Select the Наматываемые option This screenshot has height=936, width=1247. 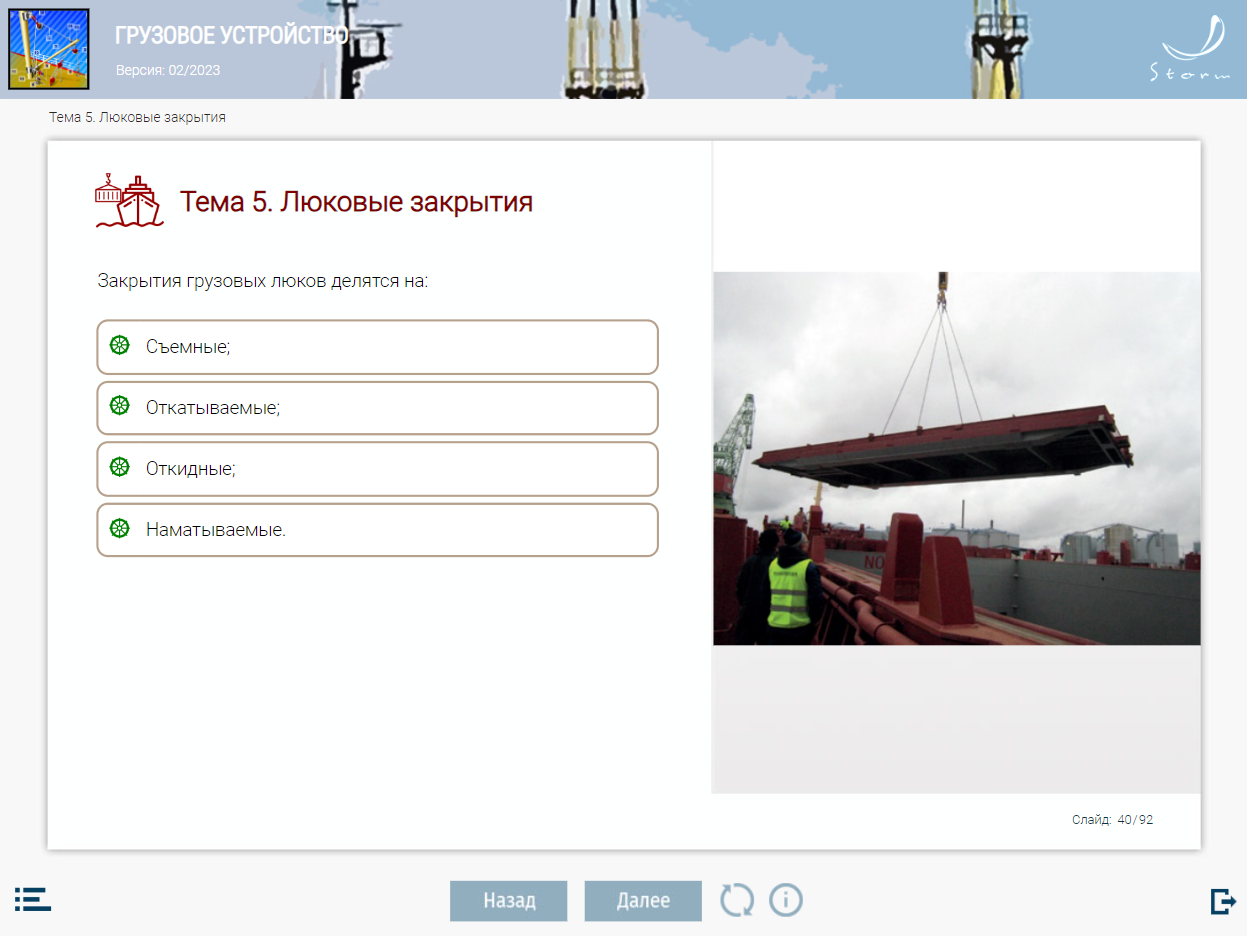(x=377, y=529)
